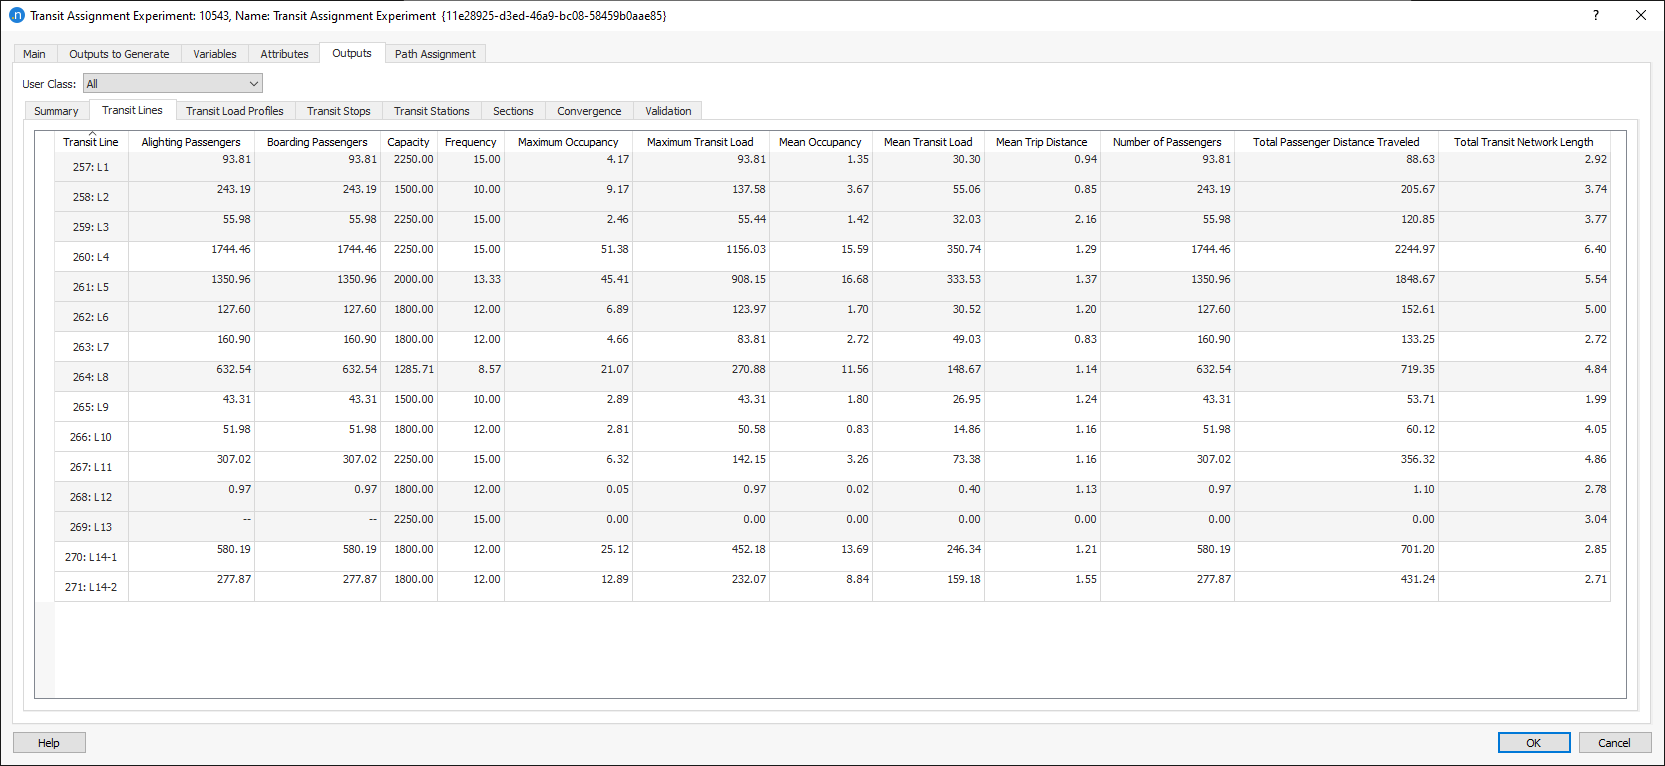Open the Transit Load Profiles tab
The height and width of the screenshot is (766, 1665).
coord(234,111)
